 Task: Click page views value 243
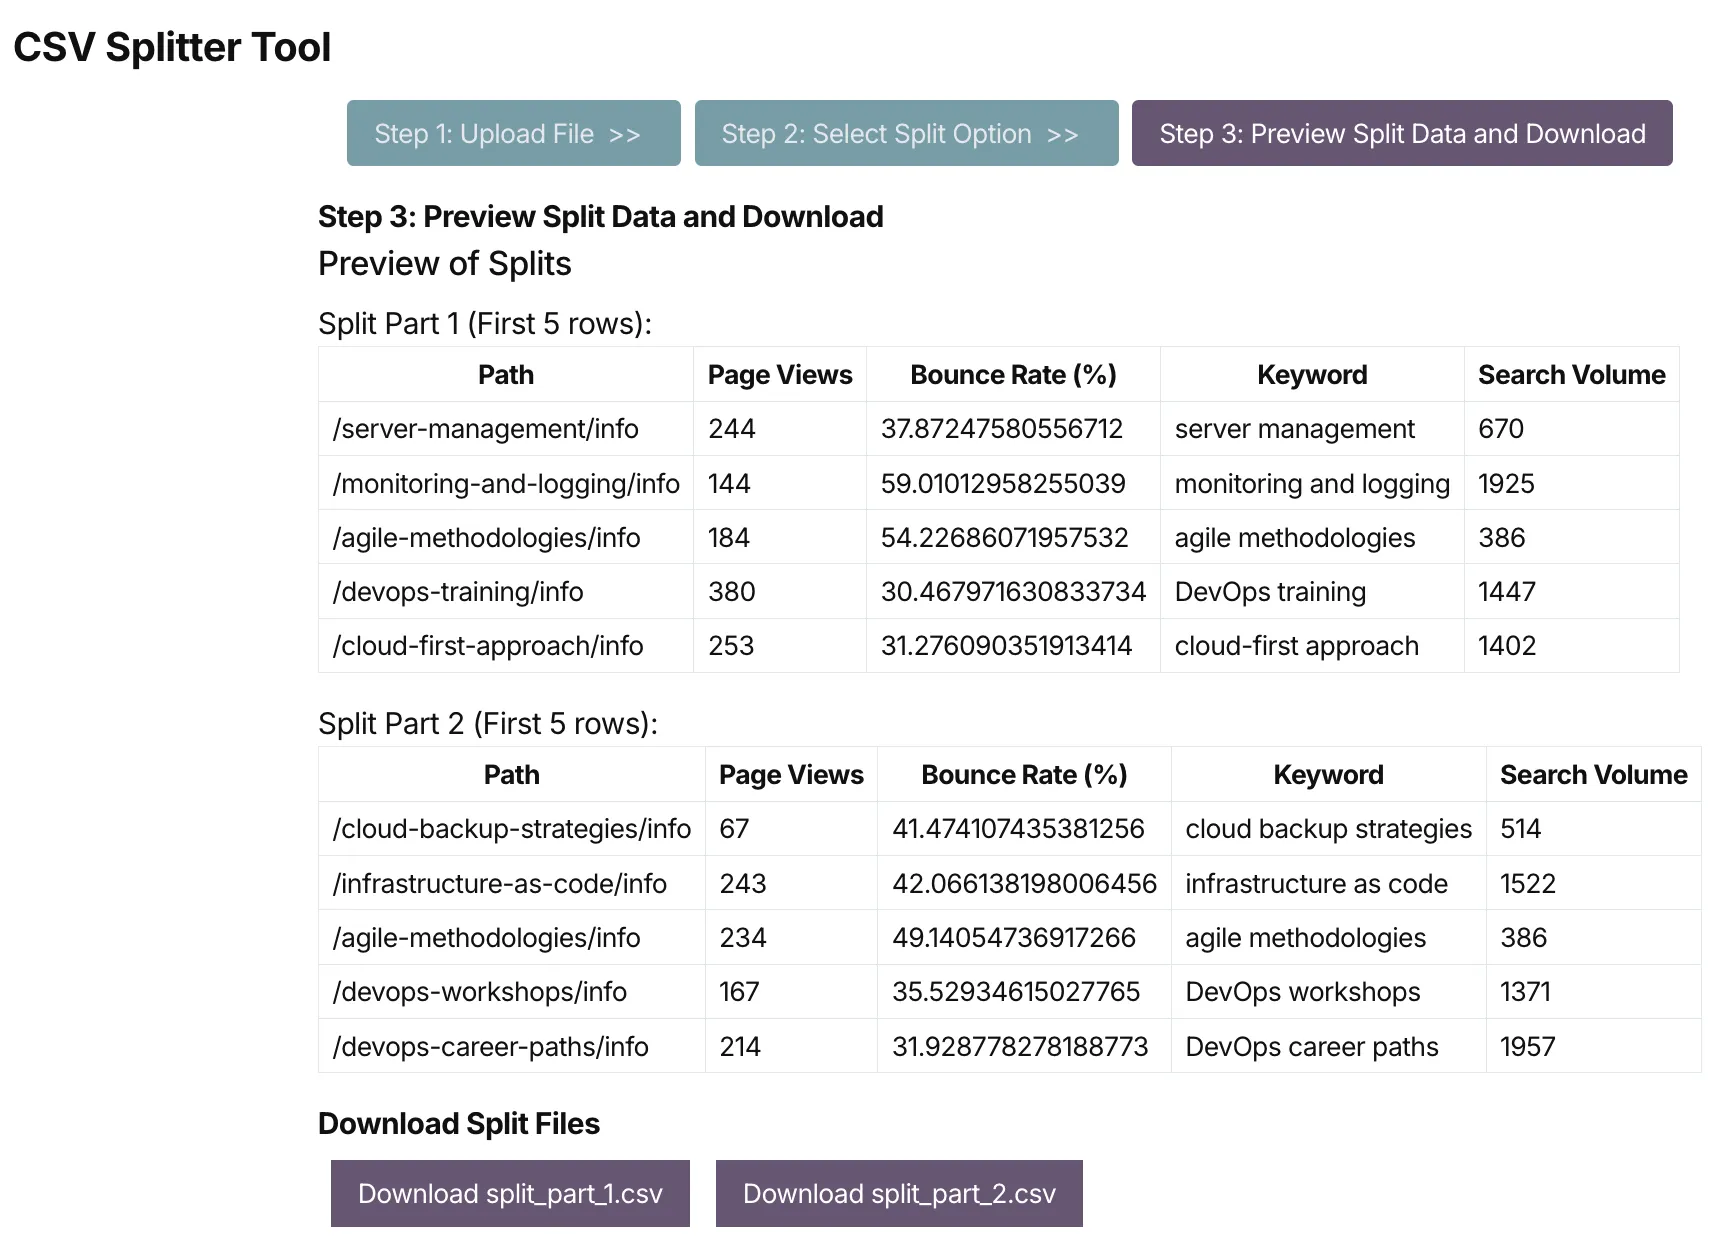(x=791, y=884)
